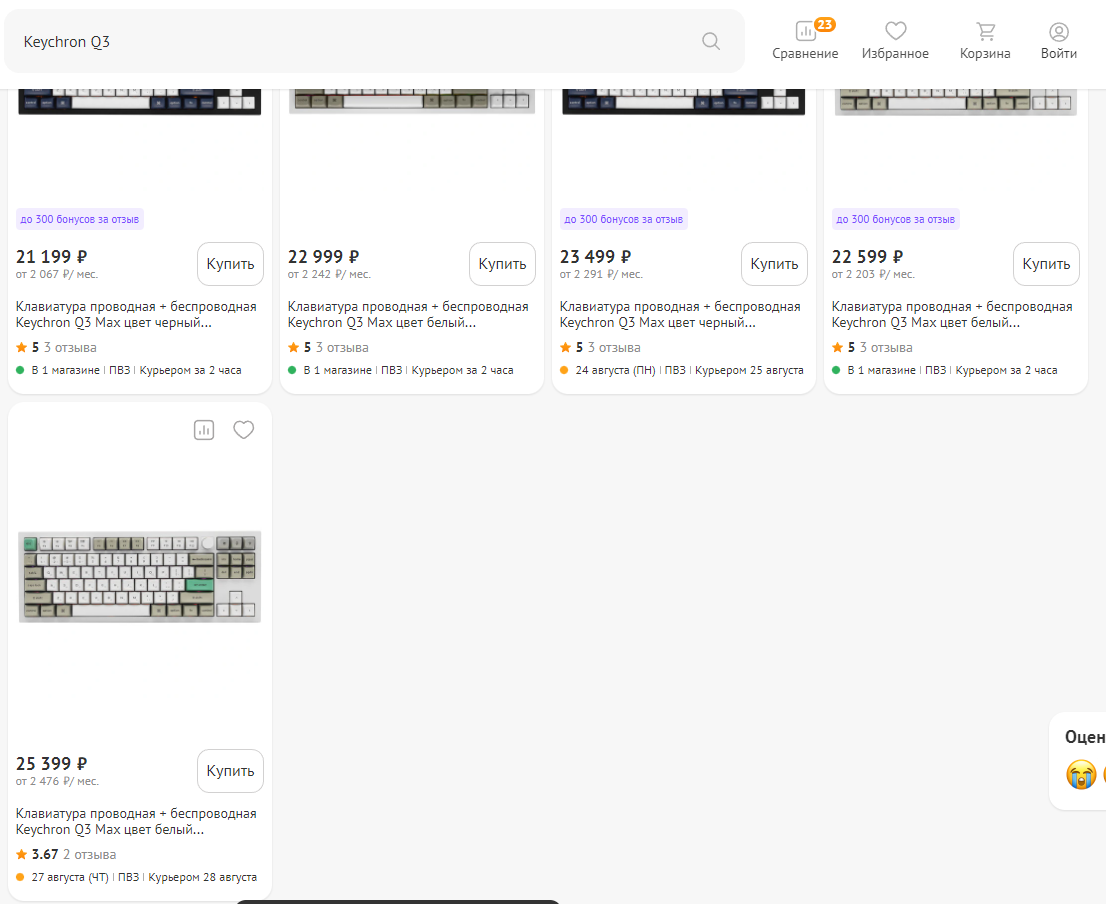
Task: Click the installment text от 2 476 ₽/ мес.
Action: pos(57,781)
